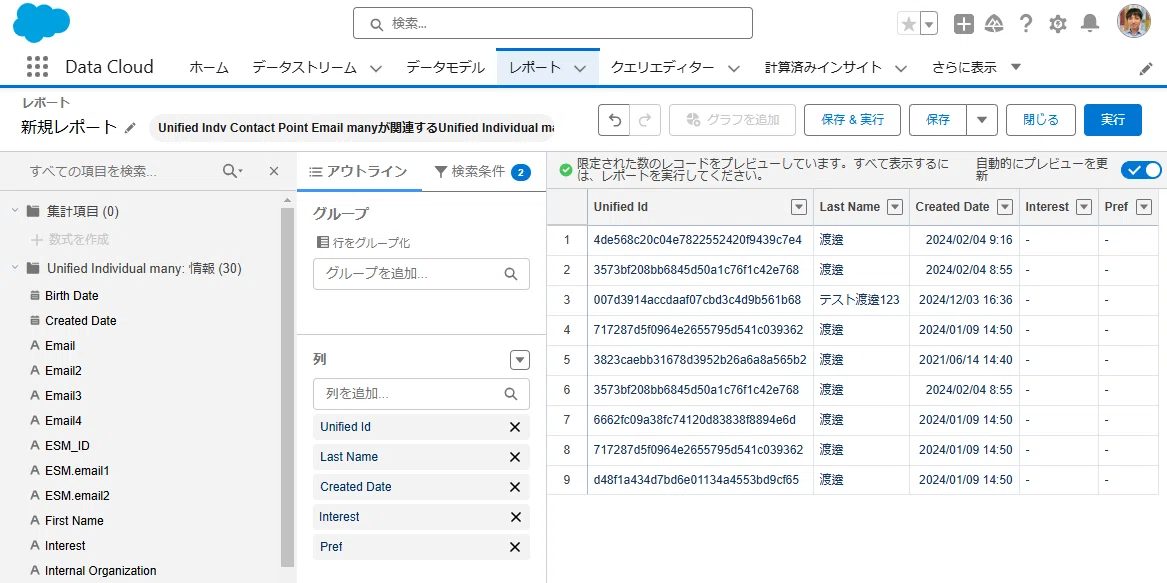Edit report name via pencil icon
Image resolution: width=1167 pixels, height=583 pixels.
click(130, 127)
